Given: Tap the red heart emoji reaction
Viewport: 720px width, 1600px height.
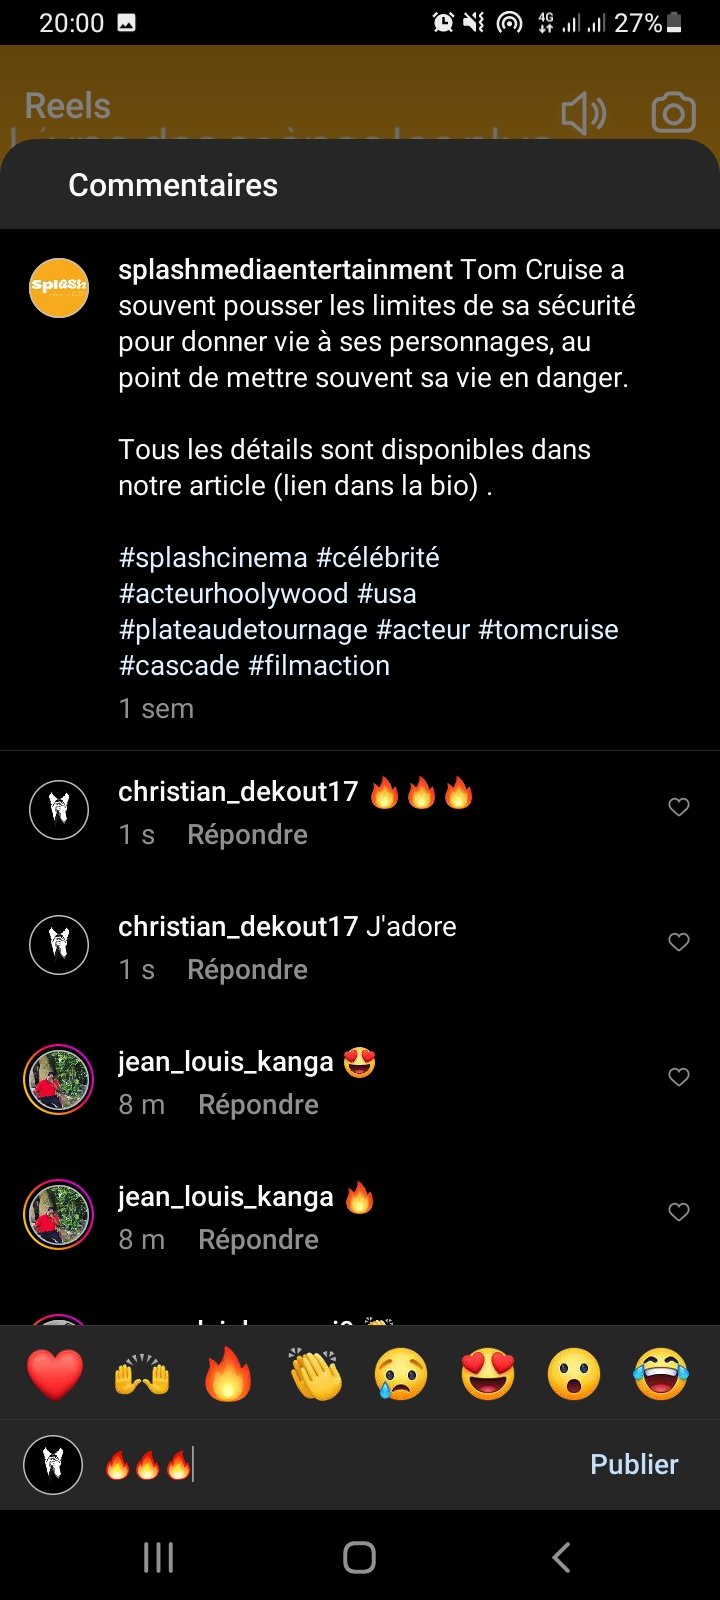Looking at the screenshot, I should click(55, 1373).
